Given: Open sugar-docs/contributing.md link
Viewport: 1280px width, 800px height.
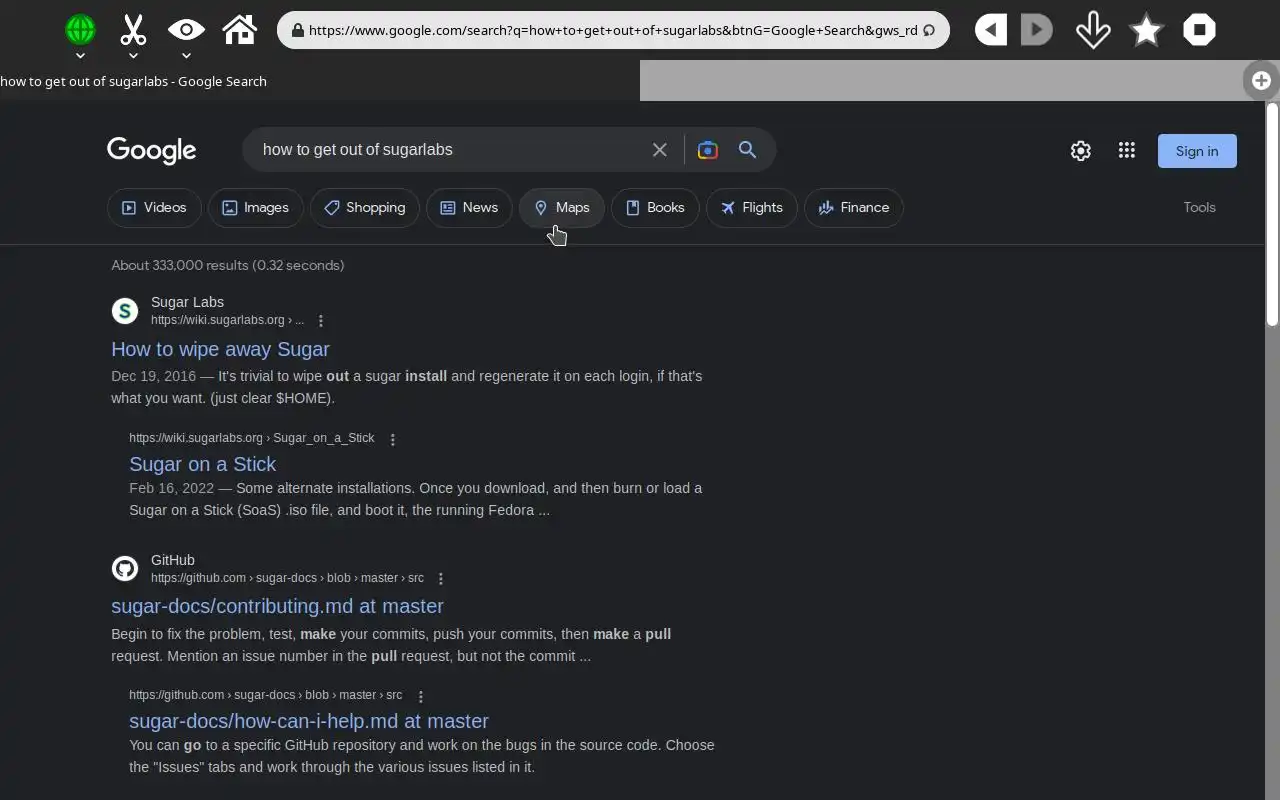Looking at the screenshot, I should click(x=277, y=606).
